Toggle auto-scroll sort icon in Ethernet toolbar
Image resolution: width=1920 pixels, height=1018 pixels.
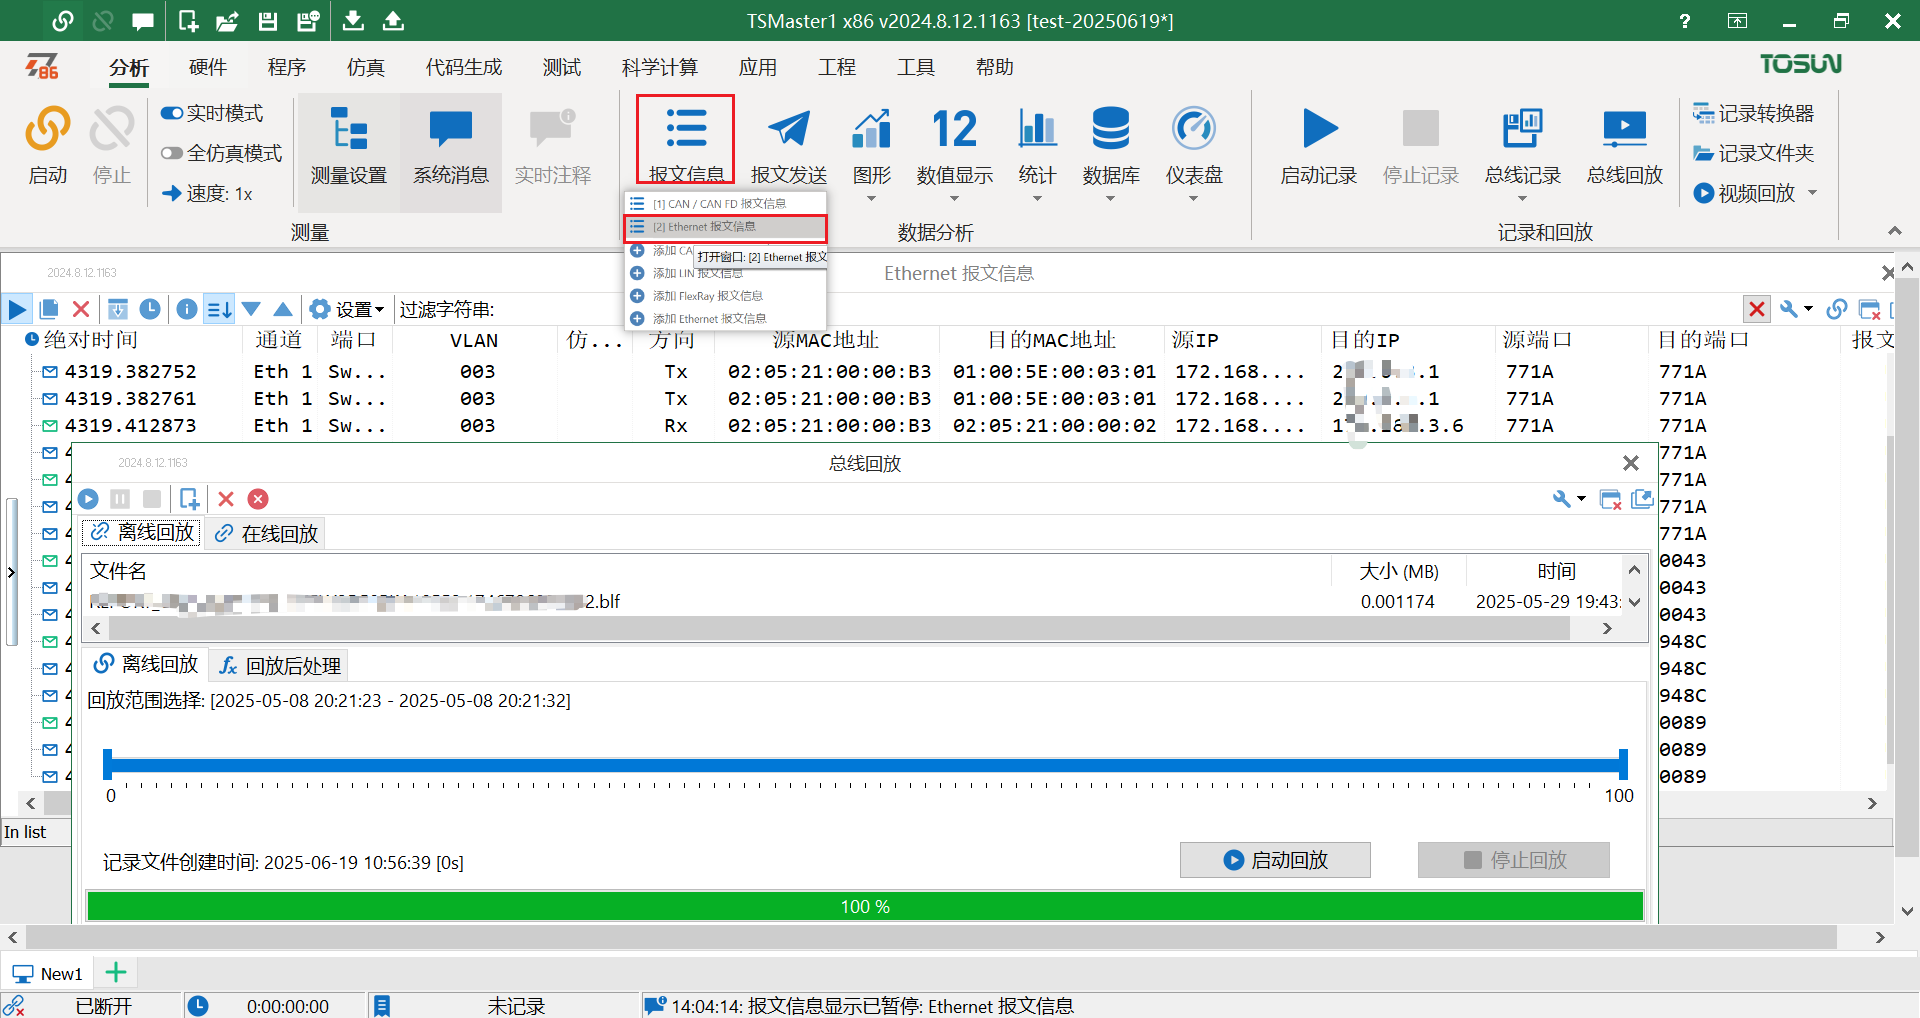coord(219,309)
